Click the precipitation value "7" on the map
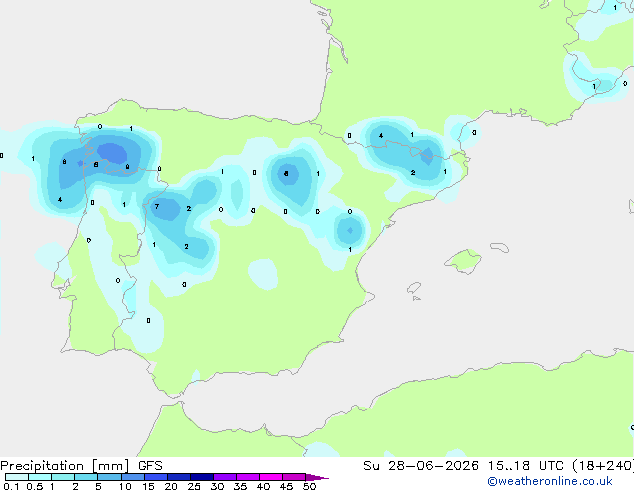 click(x=157, y=207)
